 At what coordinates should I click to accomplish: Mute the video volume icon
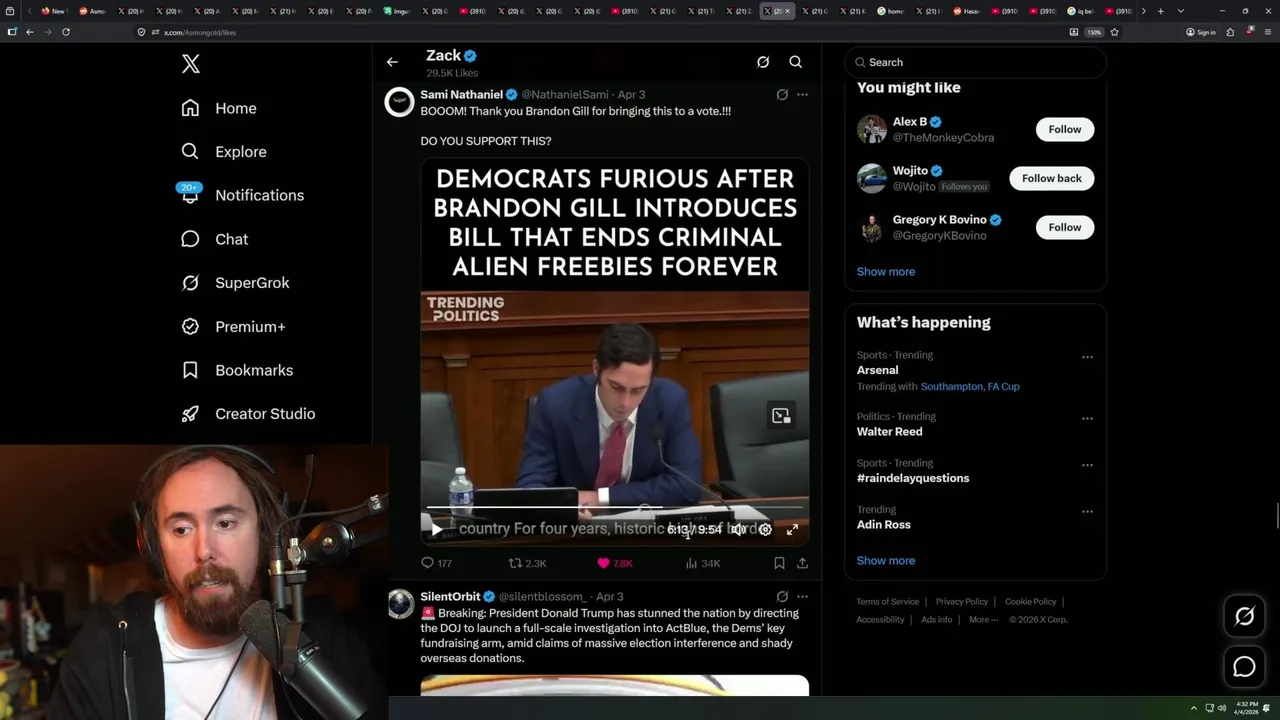coord(737,530)
